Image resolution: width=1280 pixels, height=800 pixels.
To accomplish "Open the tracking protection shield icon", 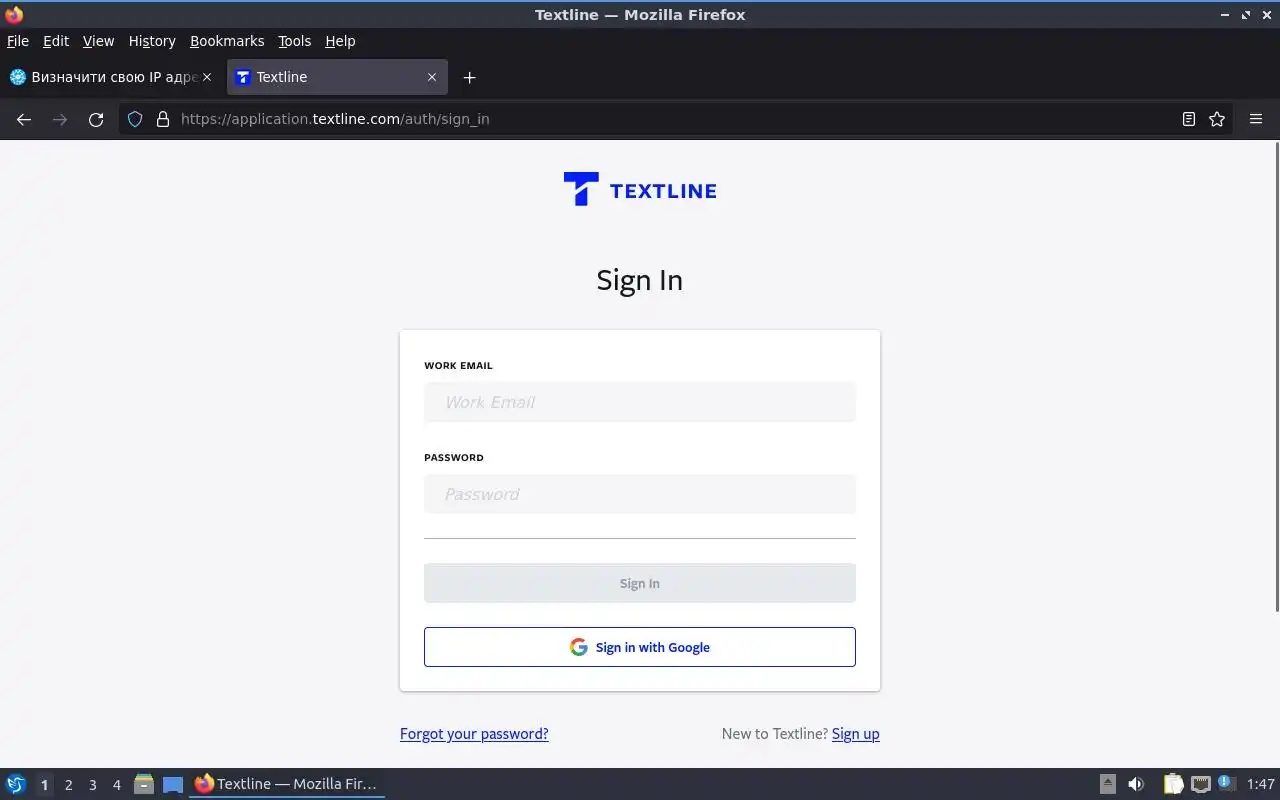I will click(x=135, y=119).
